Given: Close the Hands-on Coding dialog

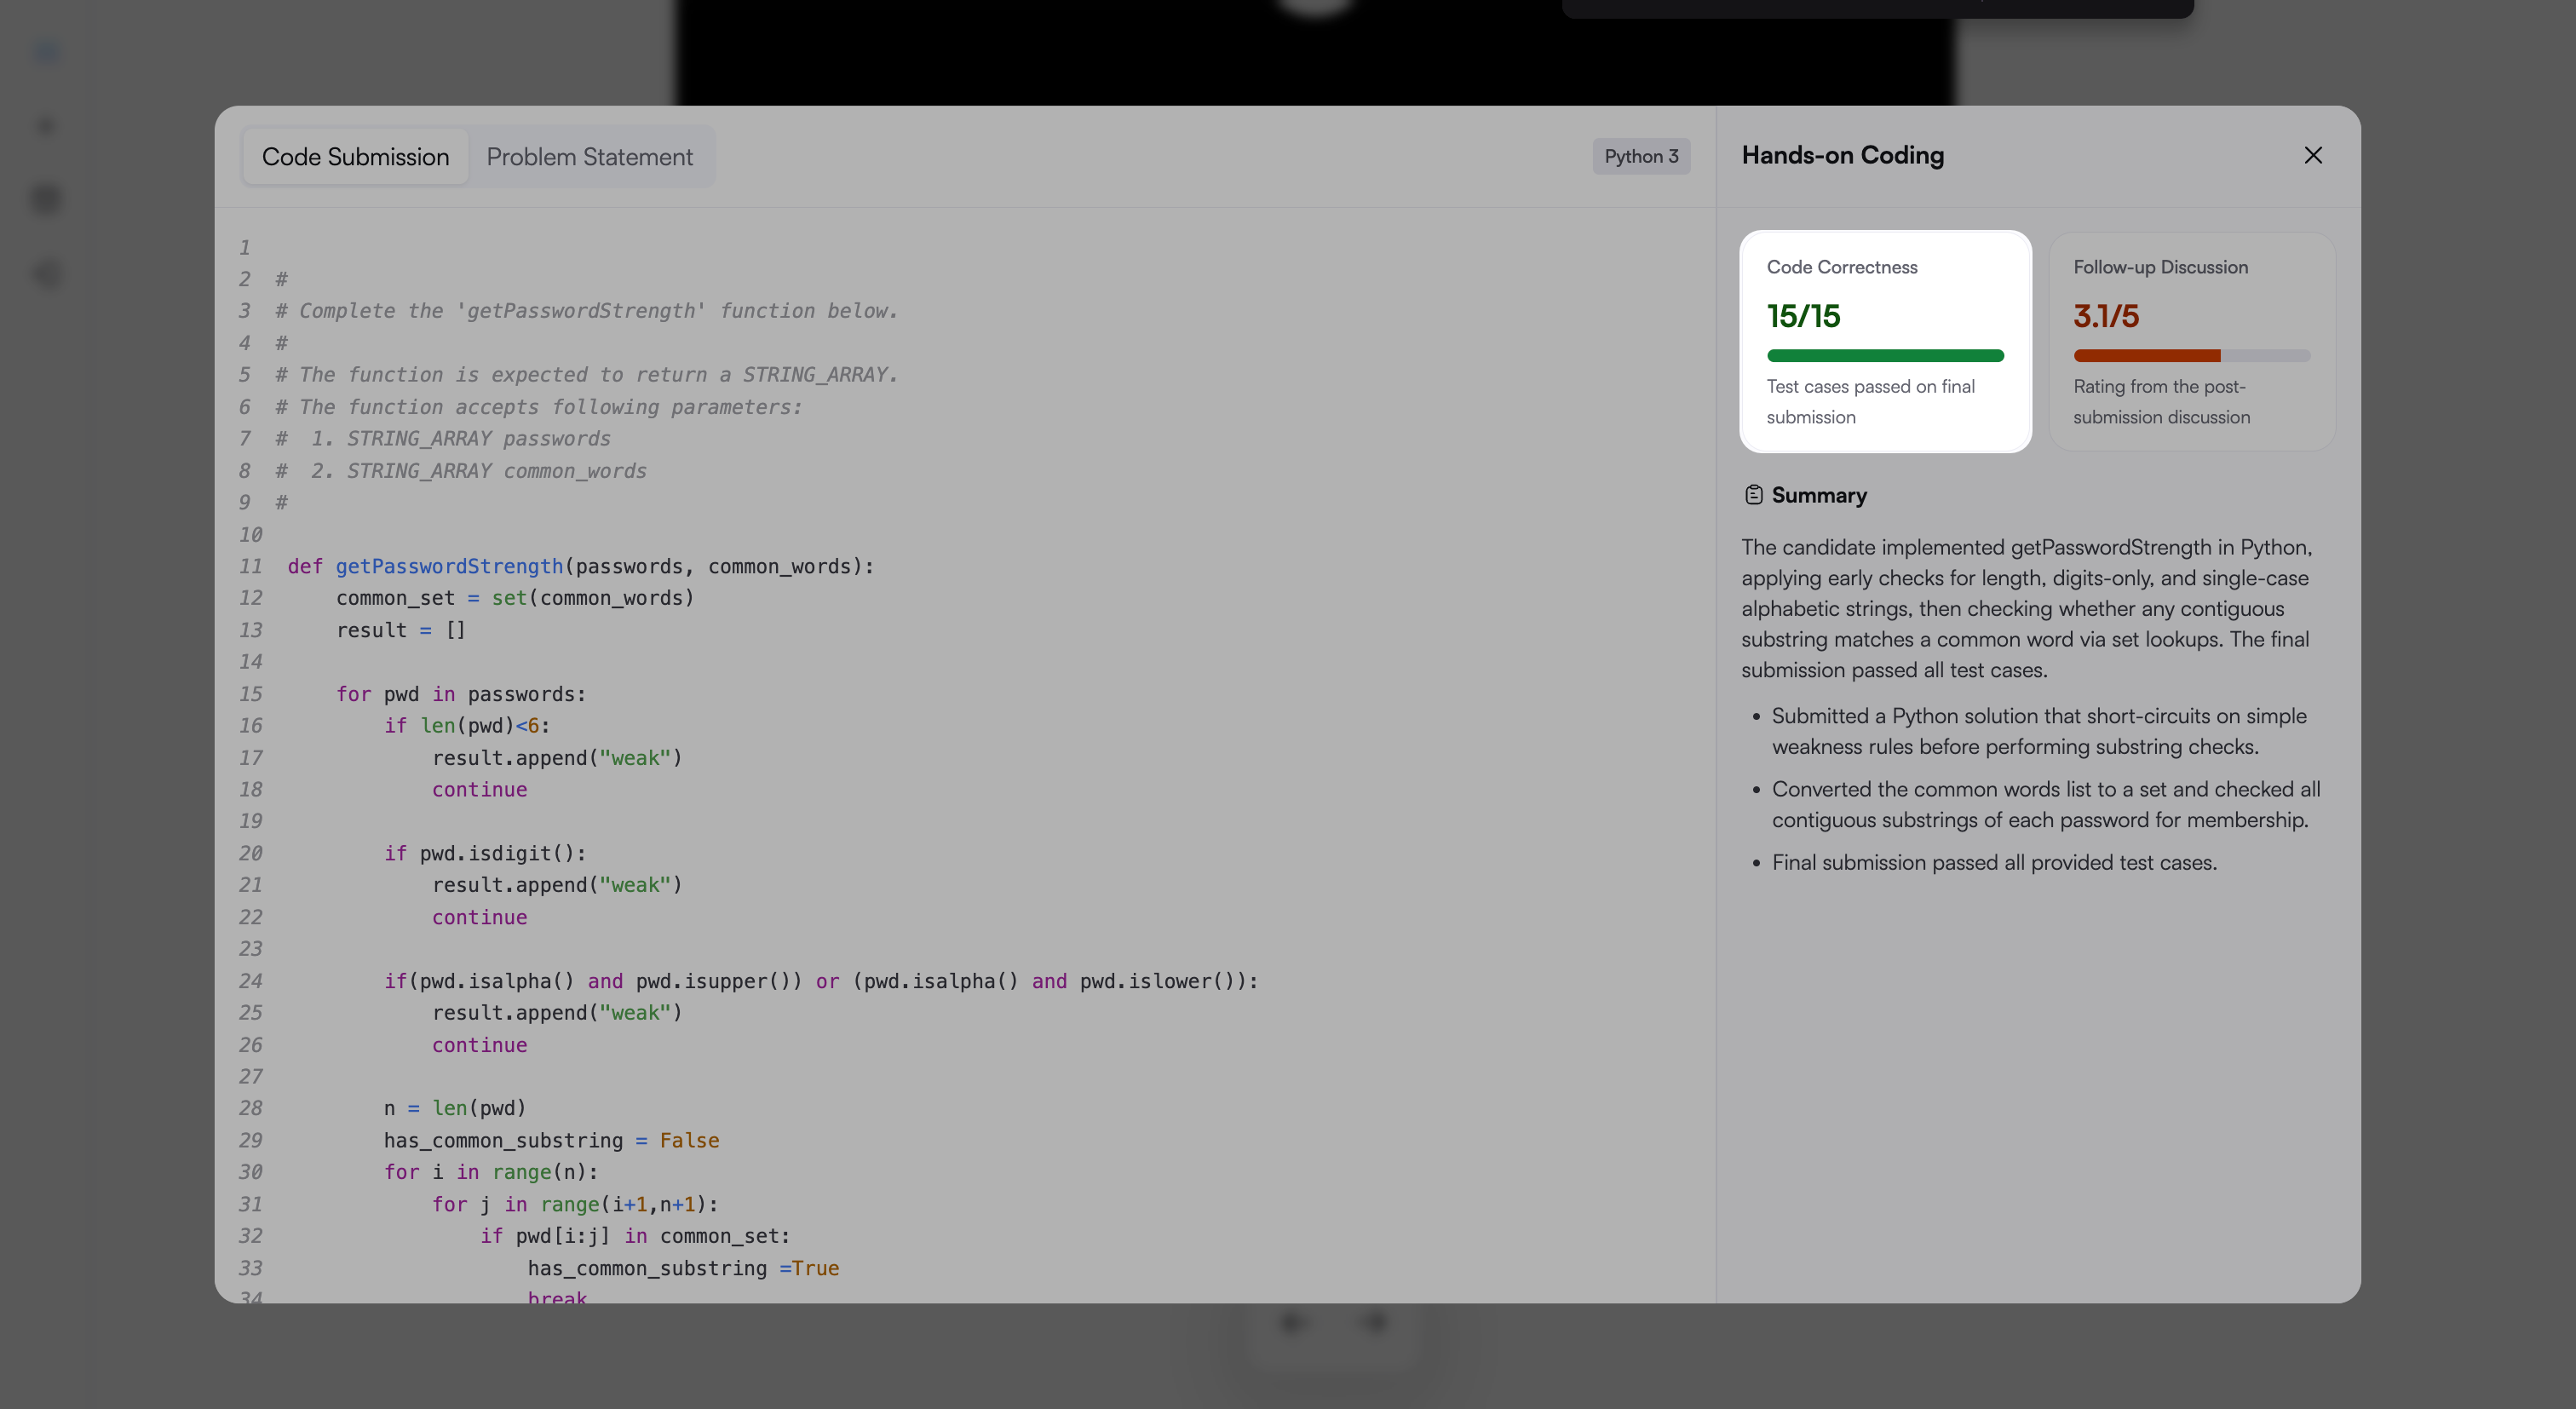Looking at the screenshot, I should pos(2313,156).
